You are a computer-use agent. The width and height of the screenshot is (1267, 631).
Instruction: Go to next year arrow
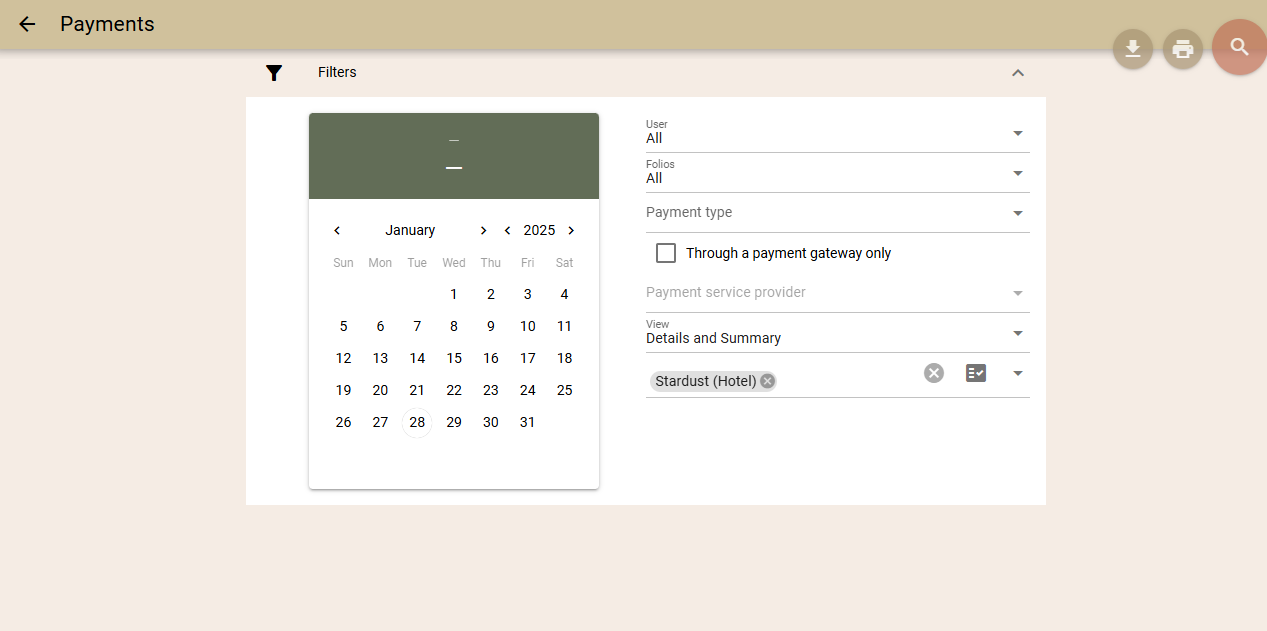571,230
